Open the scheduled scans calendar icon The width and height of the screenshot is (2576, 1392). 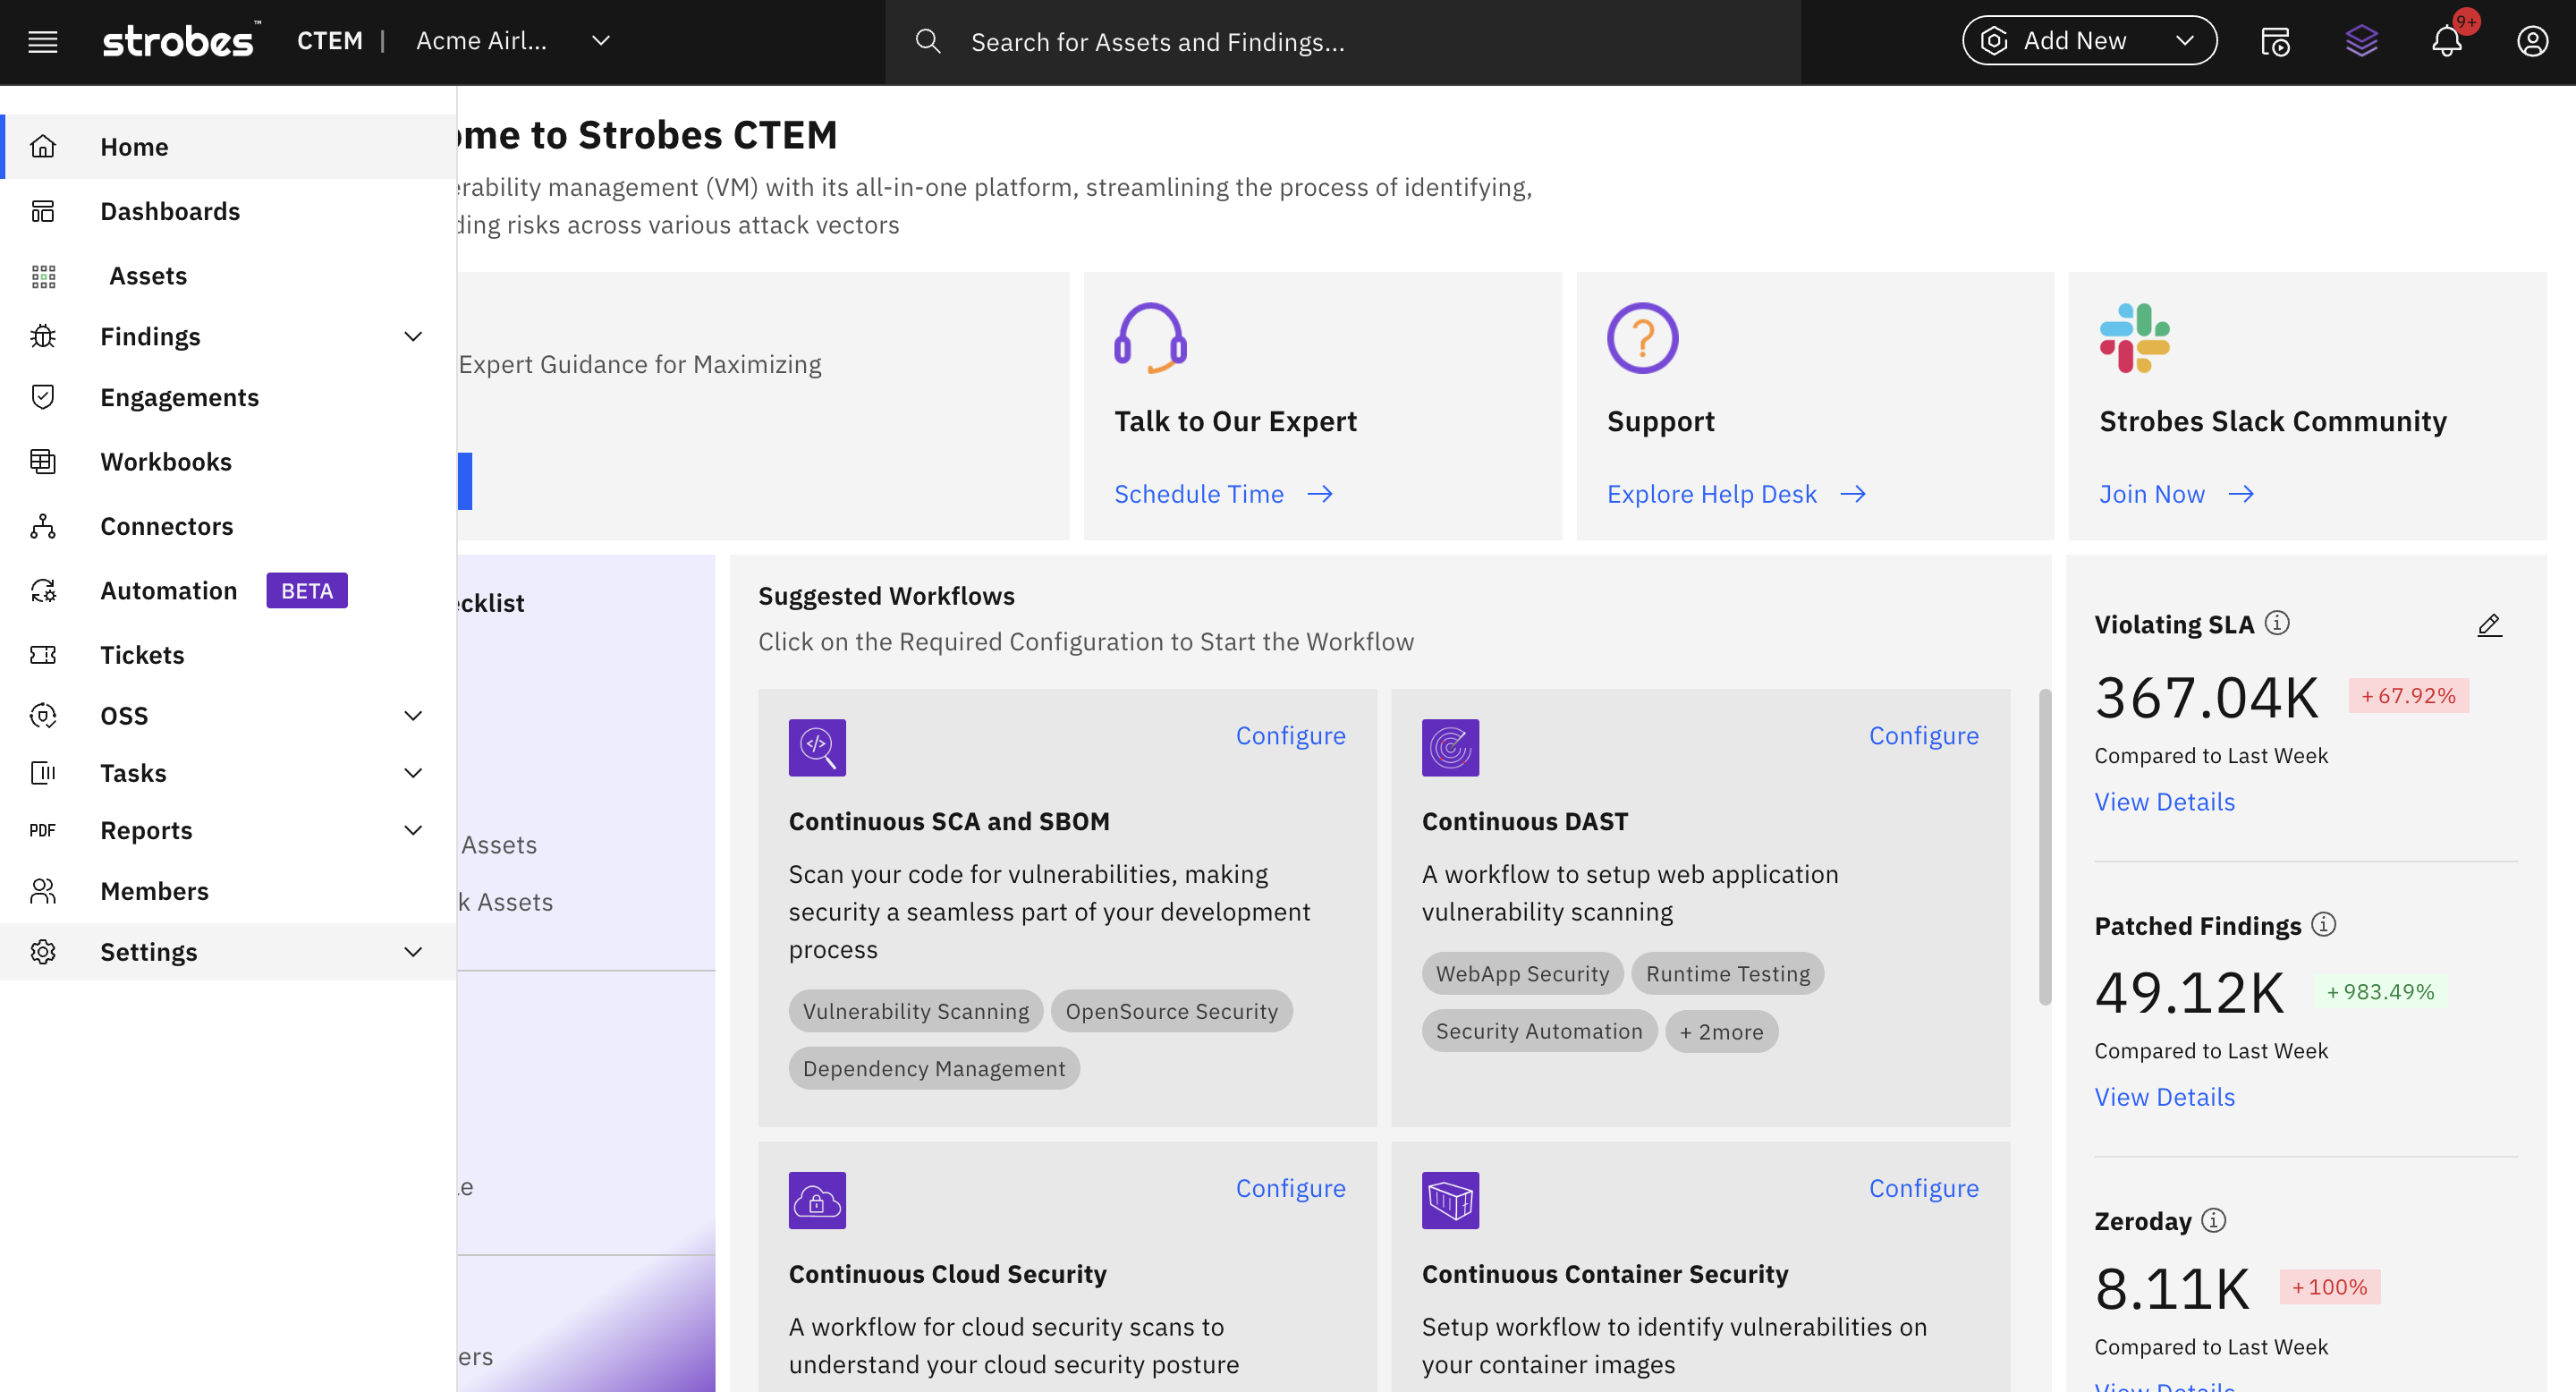click(2275, 41)
